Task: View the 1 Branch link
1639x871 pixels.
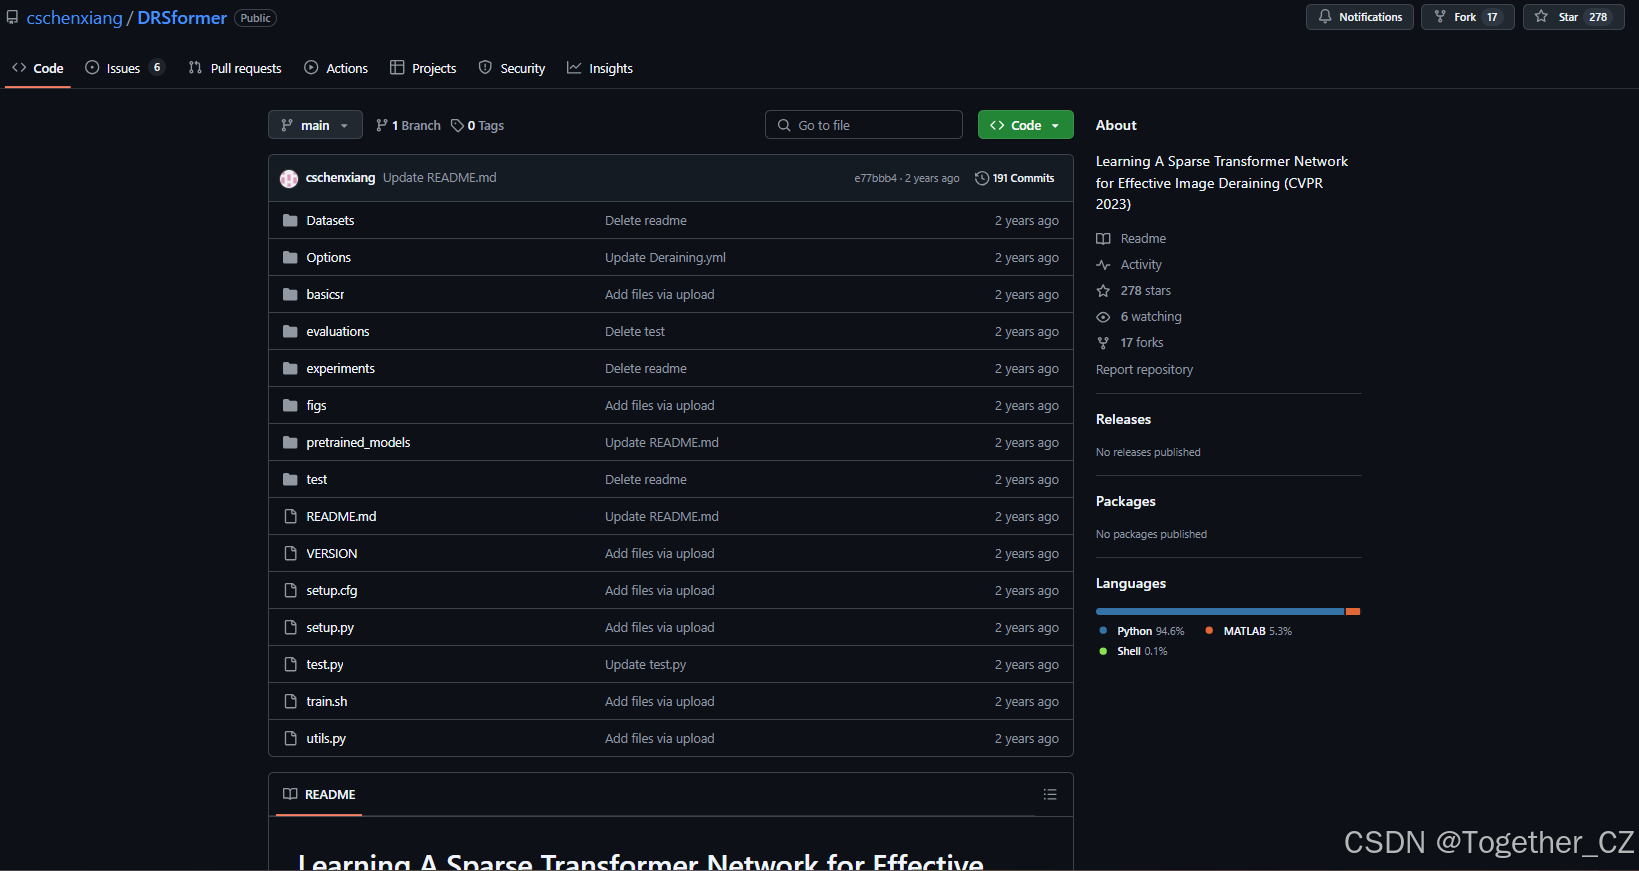Action: pos(408,125)
